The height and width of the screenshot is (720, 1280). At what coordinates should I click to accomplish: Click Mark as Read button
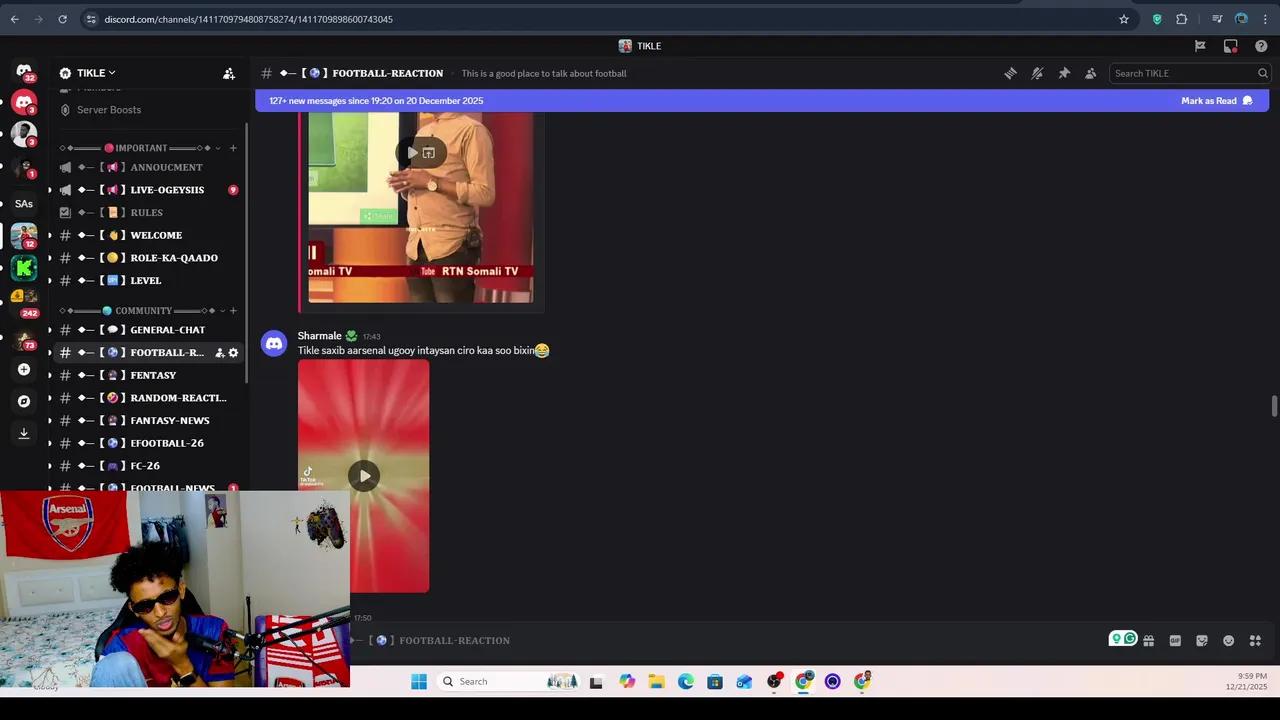[x=1216, y=101]
